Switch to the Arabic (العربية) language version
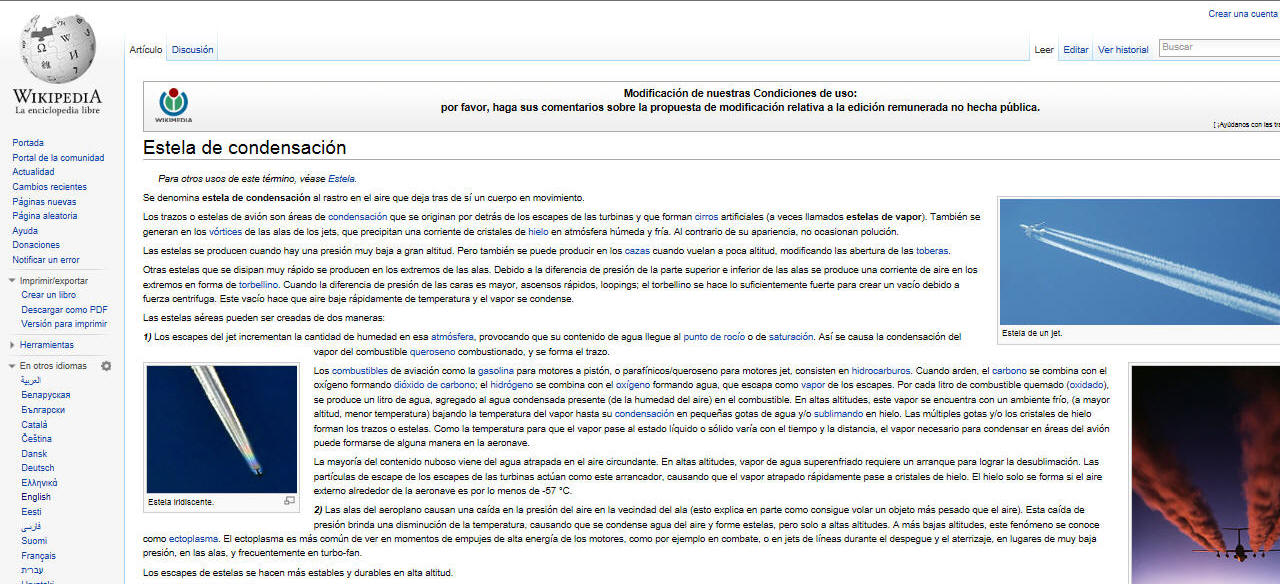The image size is (1280, 584). pyautogui.click(x=32, y=381)
